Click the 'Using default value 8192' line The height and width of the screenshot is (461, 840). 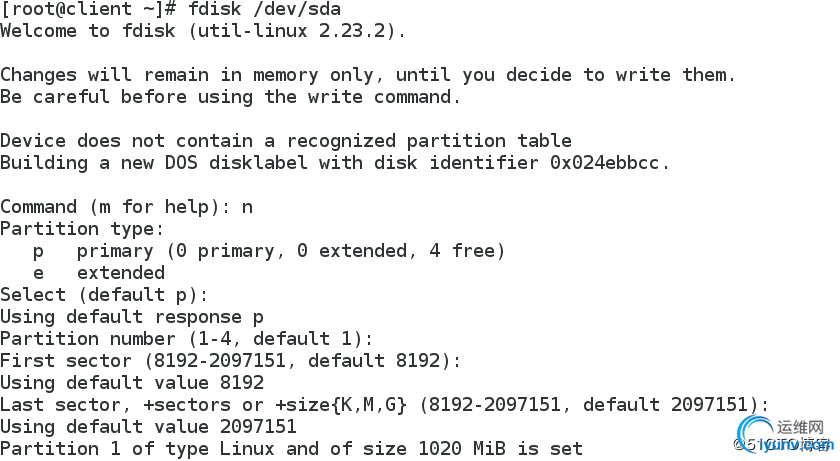point(132,383)
